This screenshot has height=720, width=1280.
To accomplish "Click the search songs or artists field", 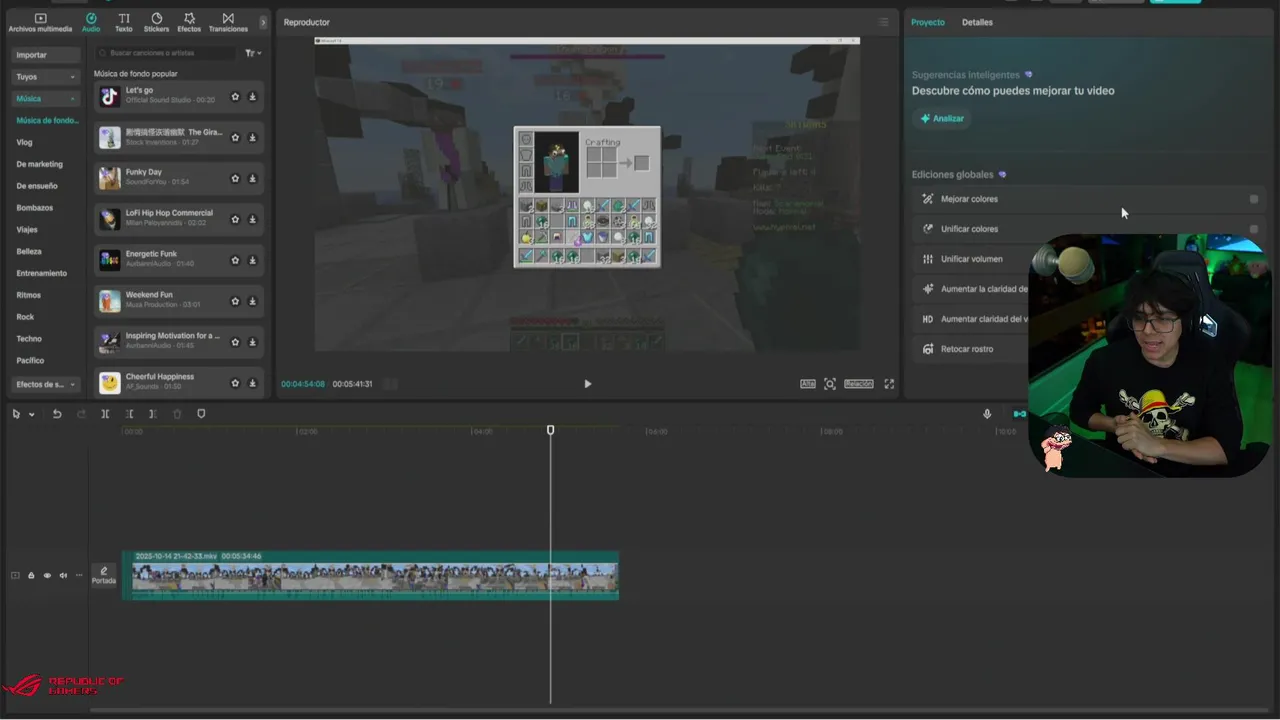I will coord(166,53).
